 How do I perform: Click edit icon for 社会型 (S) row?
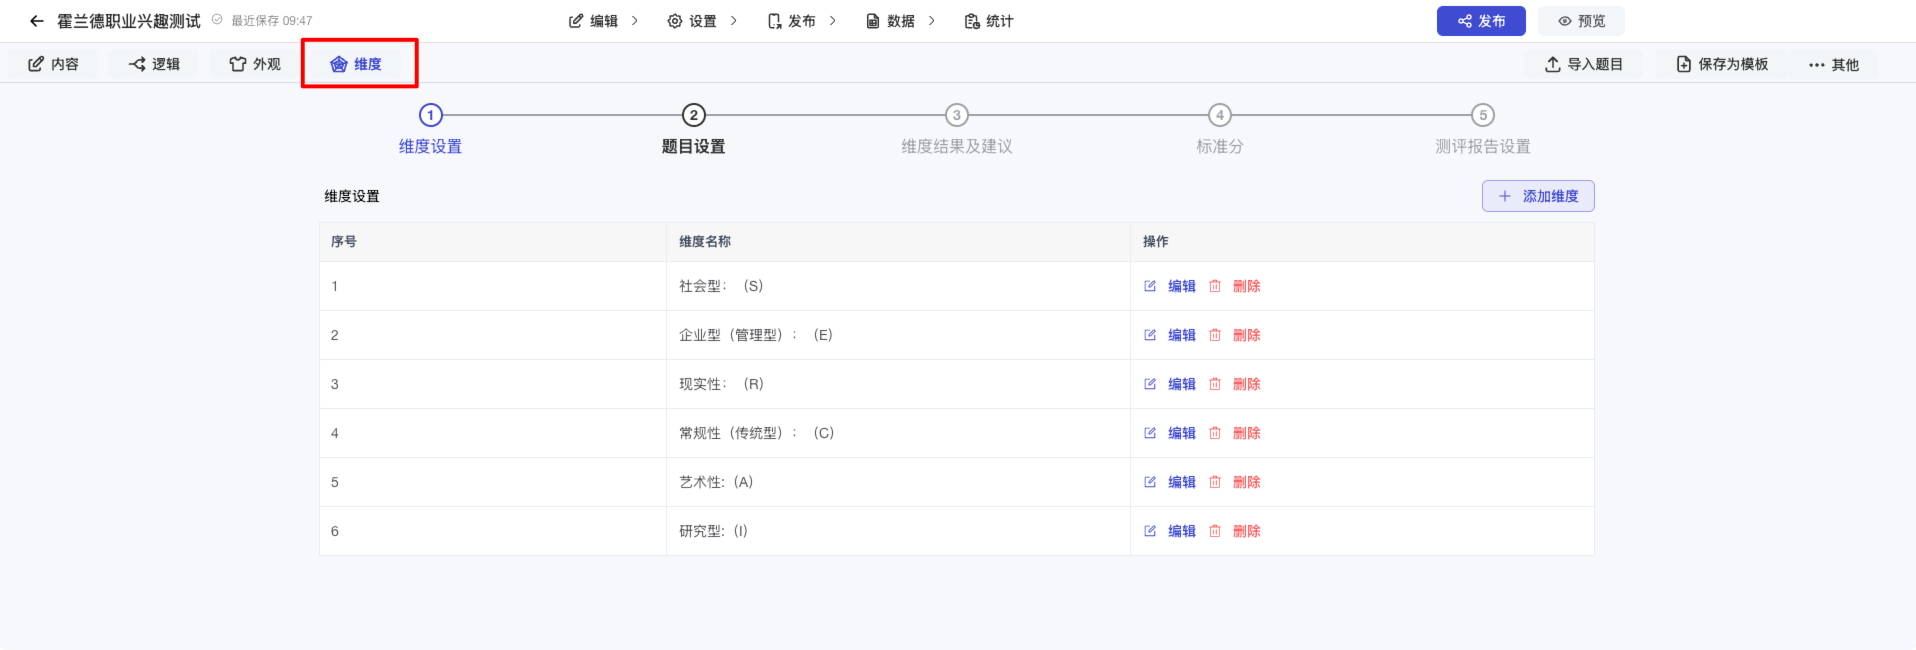tap(1150, 286)
